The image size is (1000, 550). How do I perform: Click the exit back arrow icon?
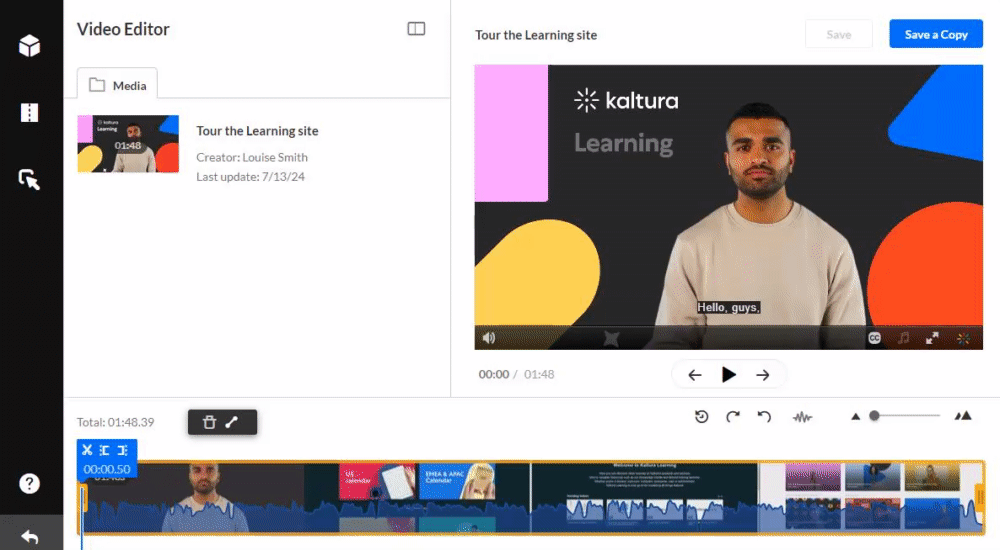[x=30, y=537]
